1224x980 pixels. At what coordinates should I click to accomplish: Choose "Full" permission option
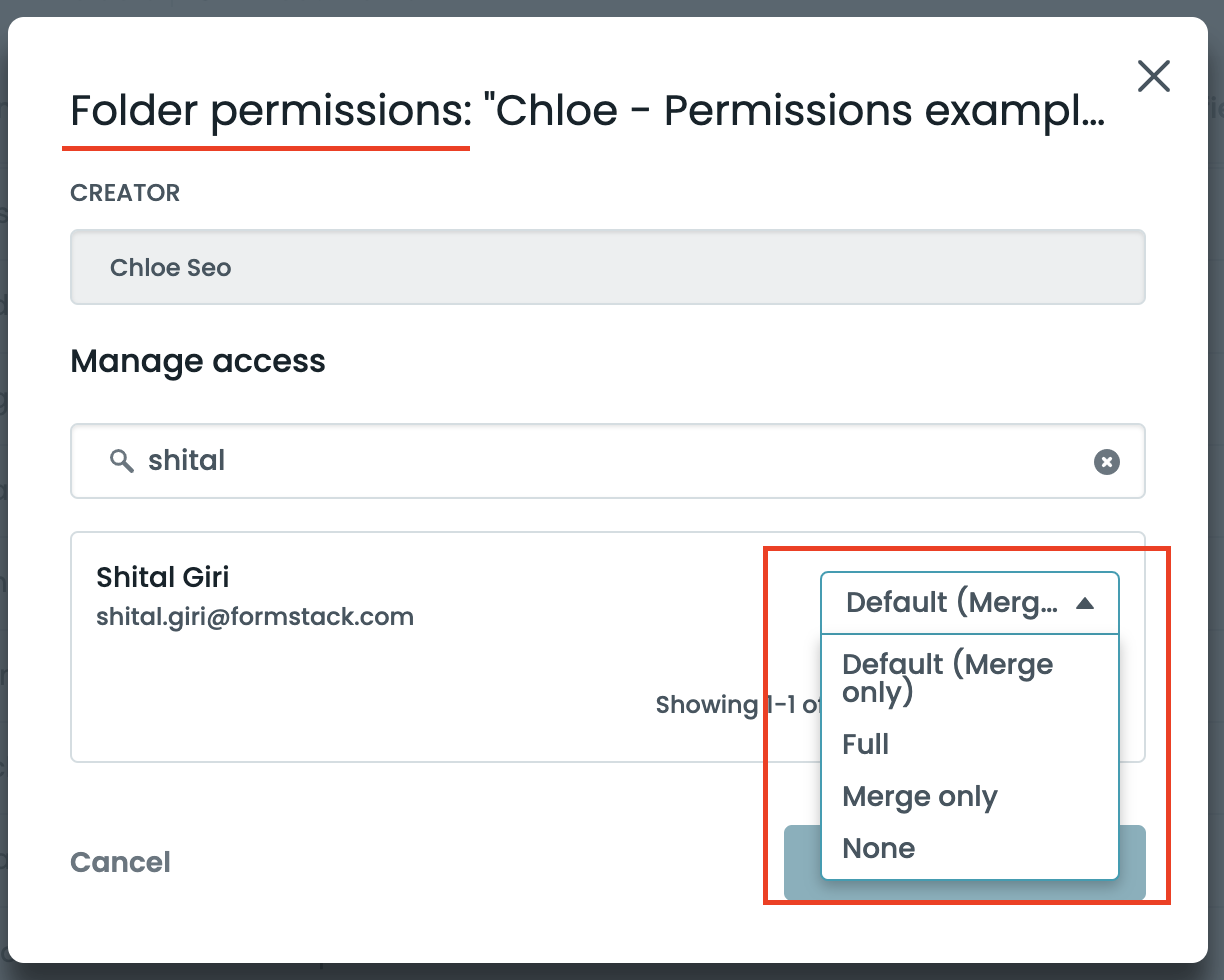866,744
